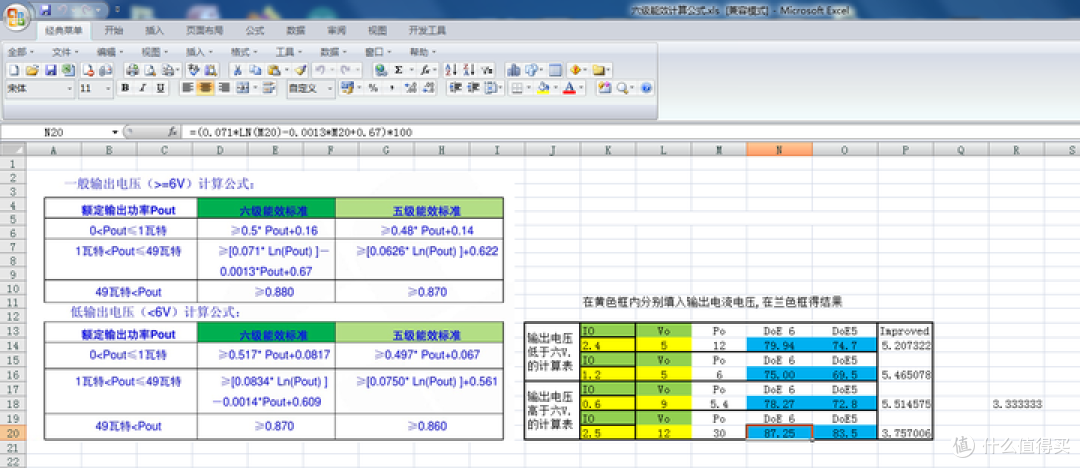
Task: Select the cell showing 3.333333
Action: tap(1017, 404)
